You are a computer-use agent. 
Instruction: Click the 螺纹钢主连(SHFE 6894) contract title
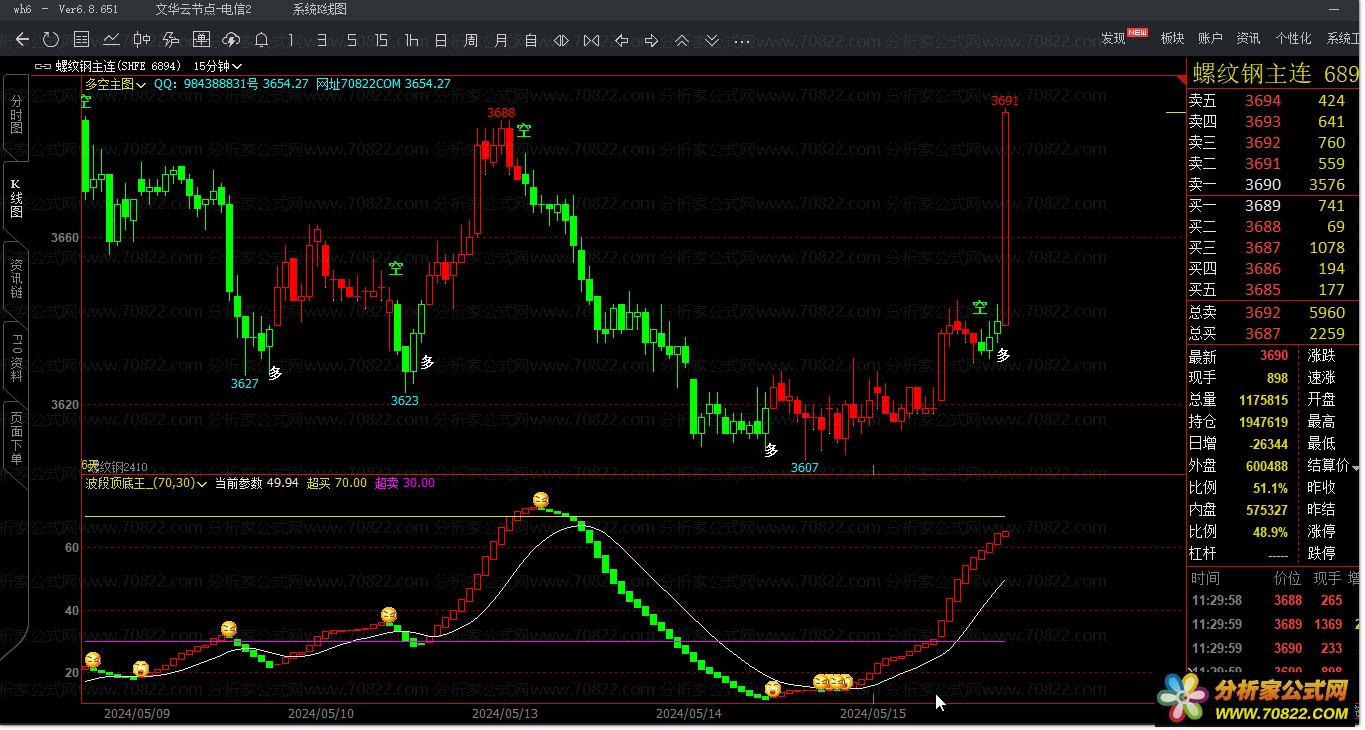[x=118, y=65]
